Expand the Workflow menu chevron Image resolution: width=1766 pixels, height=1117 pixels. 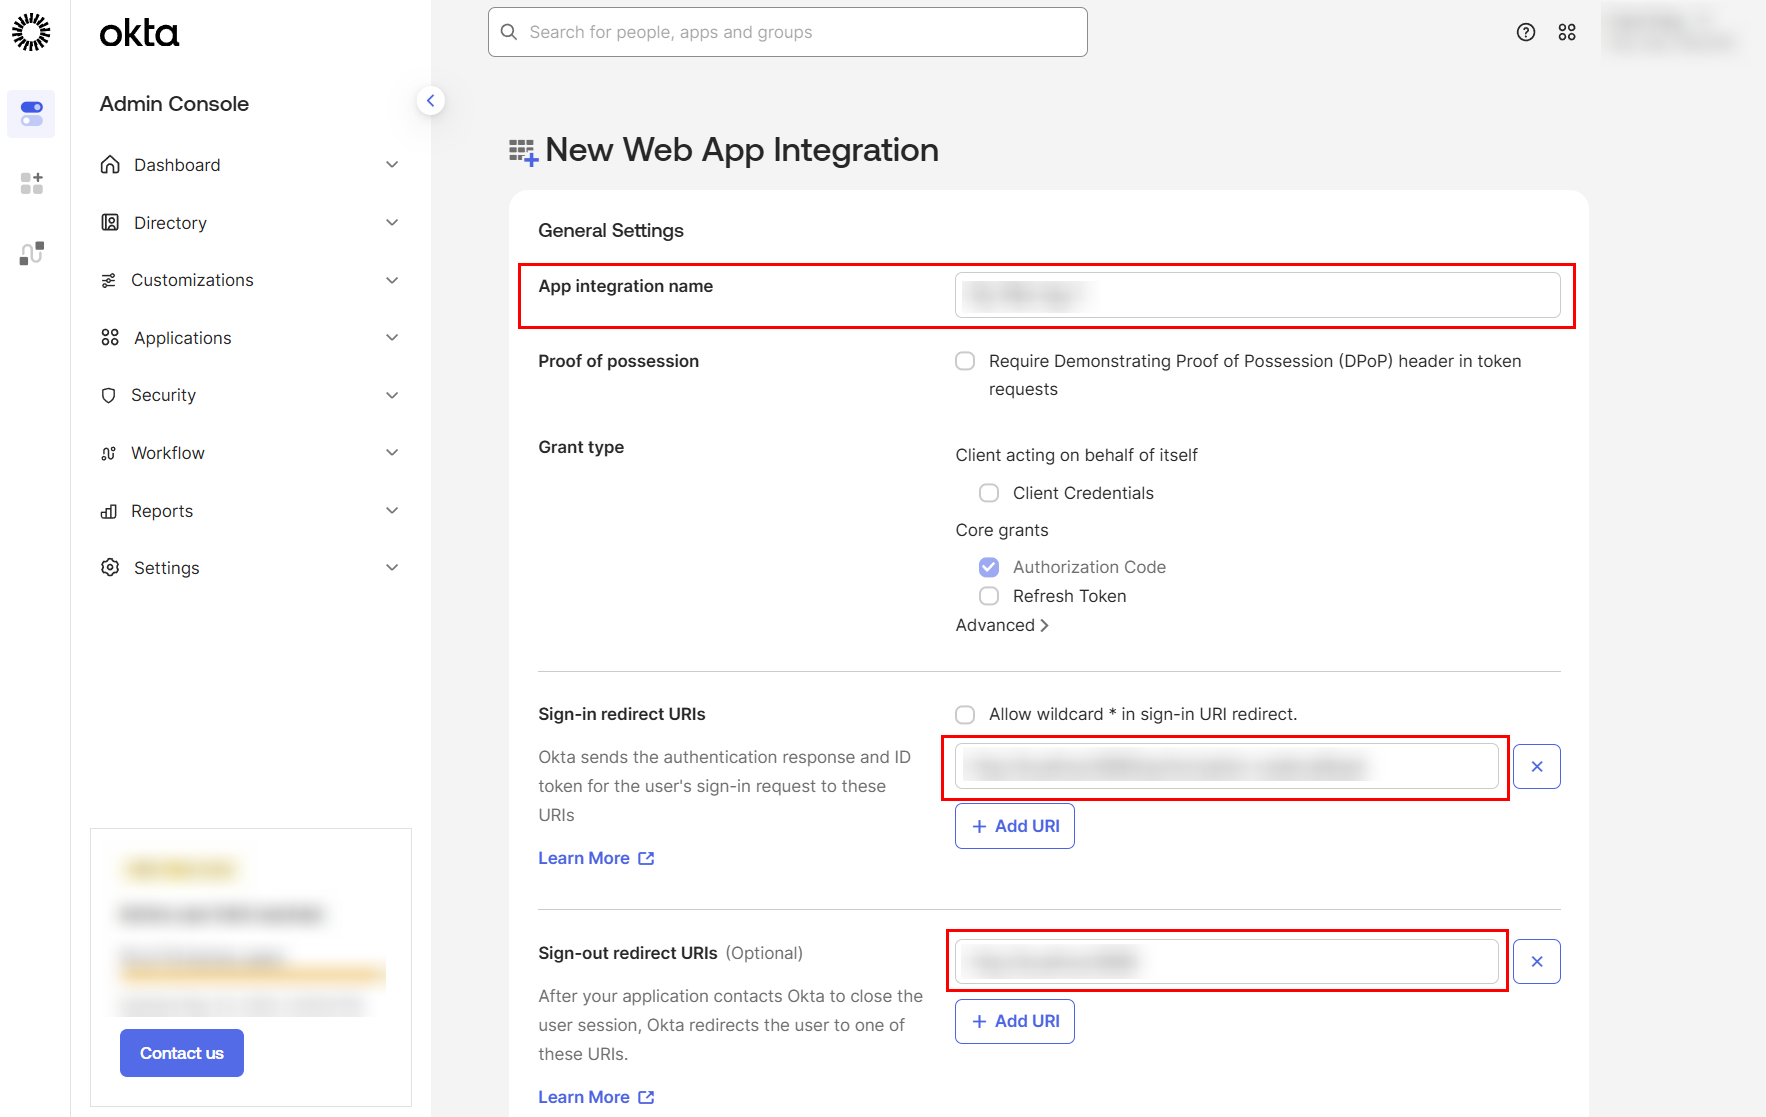(x=392, y=453)
